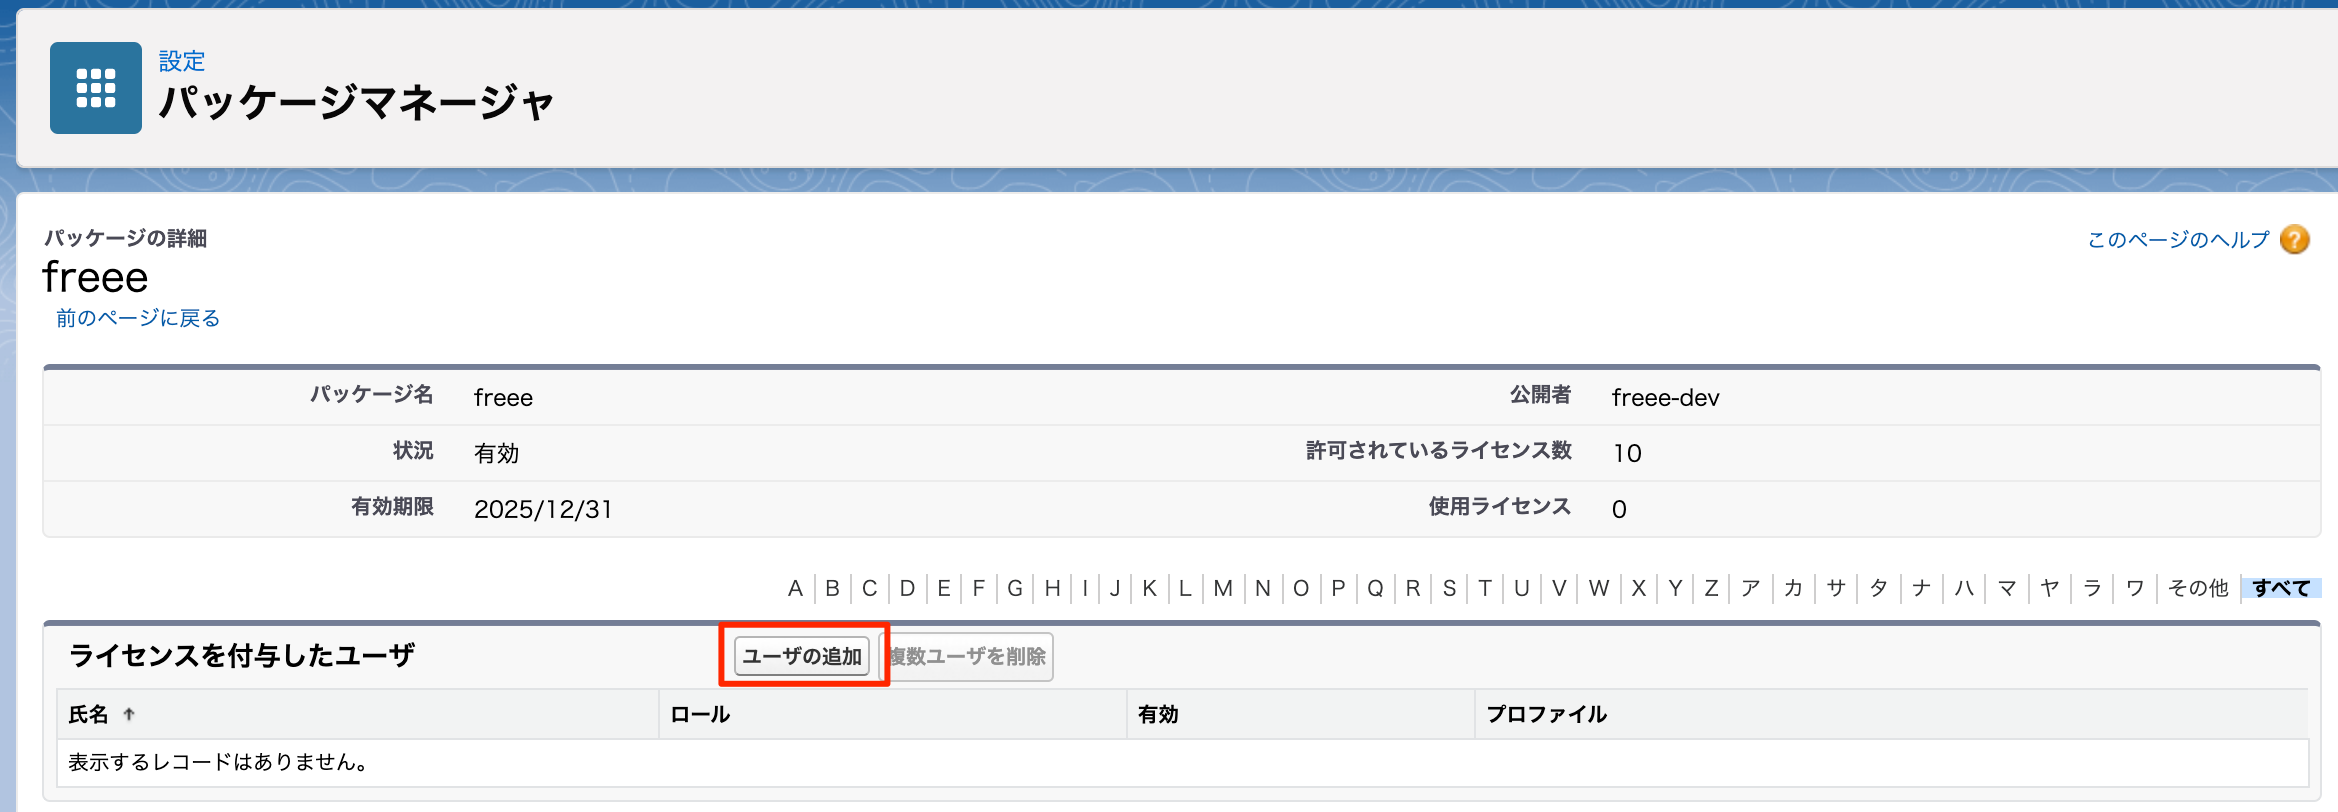Filter users by letter U

pyautogui.click(x=1521, y=588)
